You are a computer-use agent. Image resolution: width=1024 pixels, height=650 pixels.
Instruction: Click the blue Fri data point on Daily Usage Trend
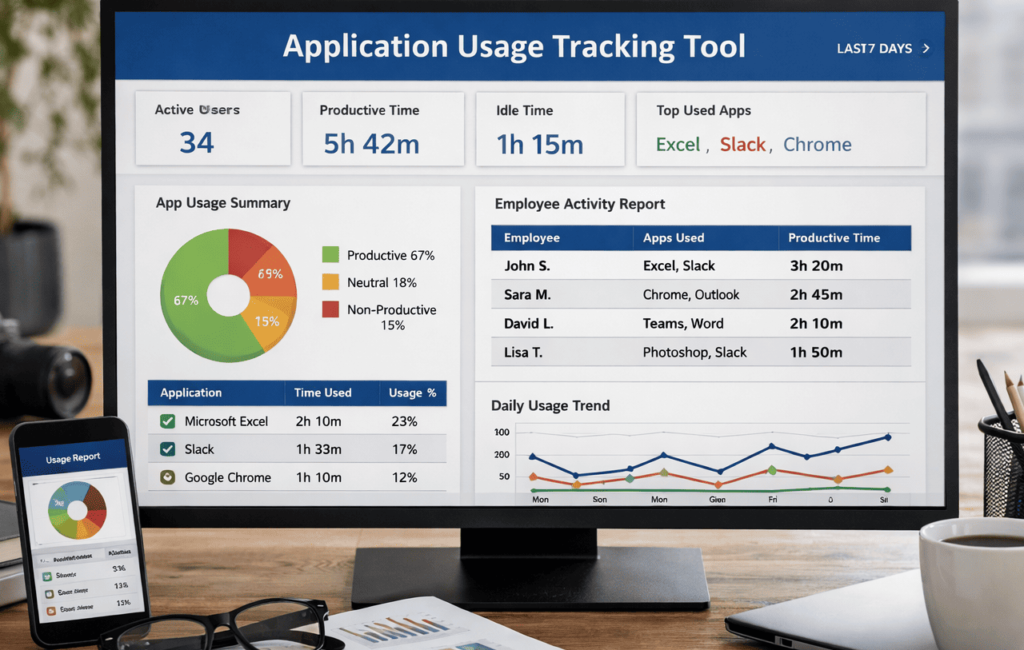pyautogui.click(x=771, y=447)
